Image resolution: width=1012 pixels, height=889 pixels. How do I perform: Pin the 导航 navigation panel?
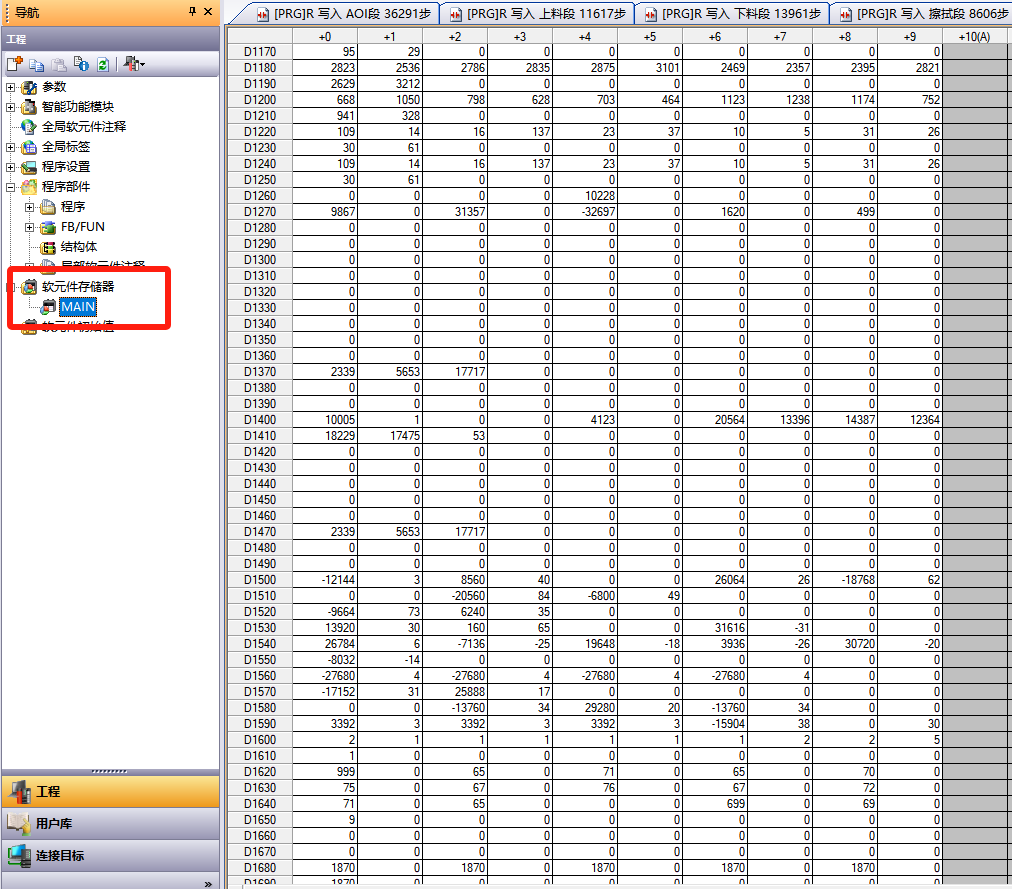coord(192,11)
